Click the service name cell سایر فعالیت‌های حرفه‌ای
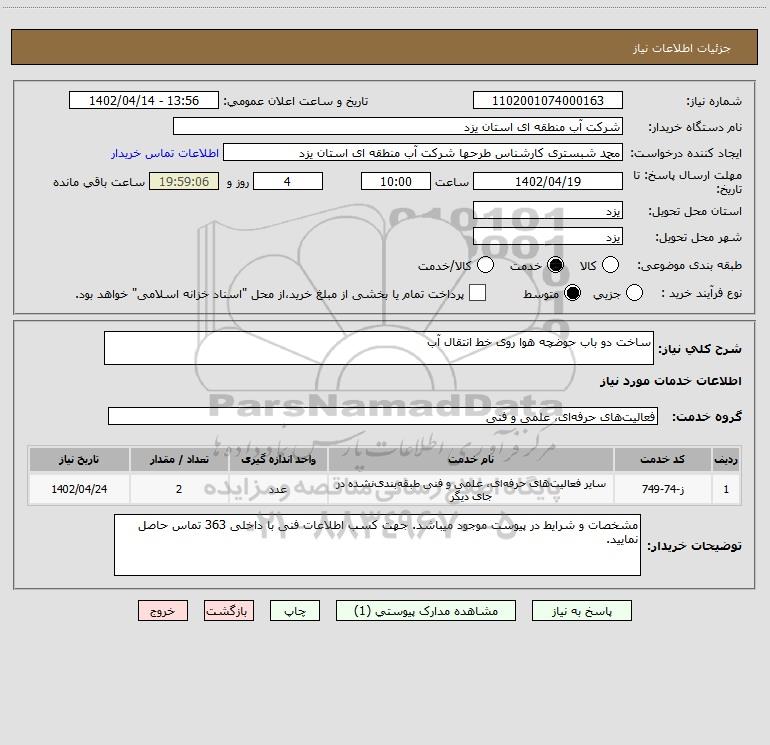 pyautogui.click(x=470, y=489)
